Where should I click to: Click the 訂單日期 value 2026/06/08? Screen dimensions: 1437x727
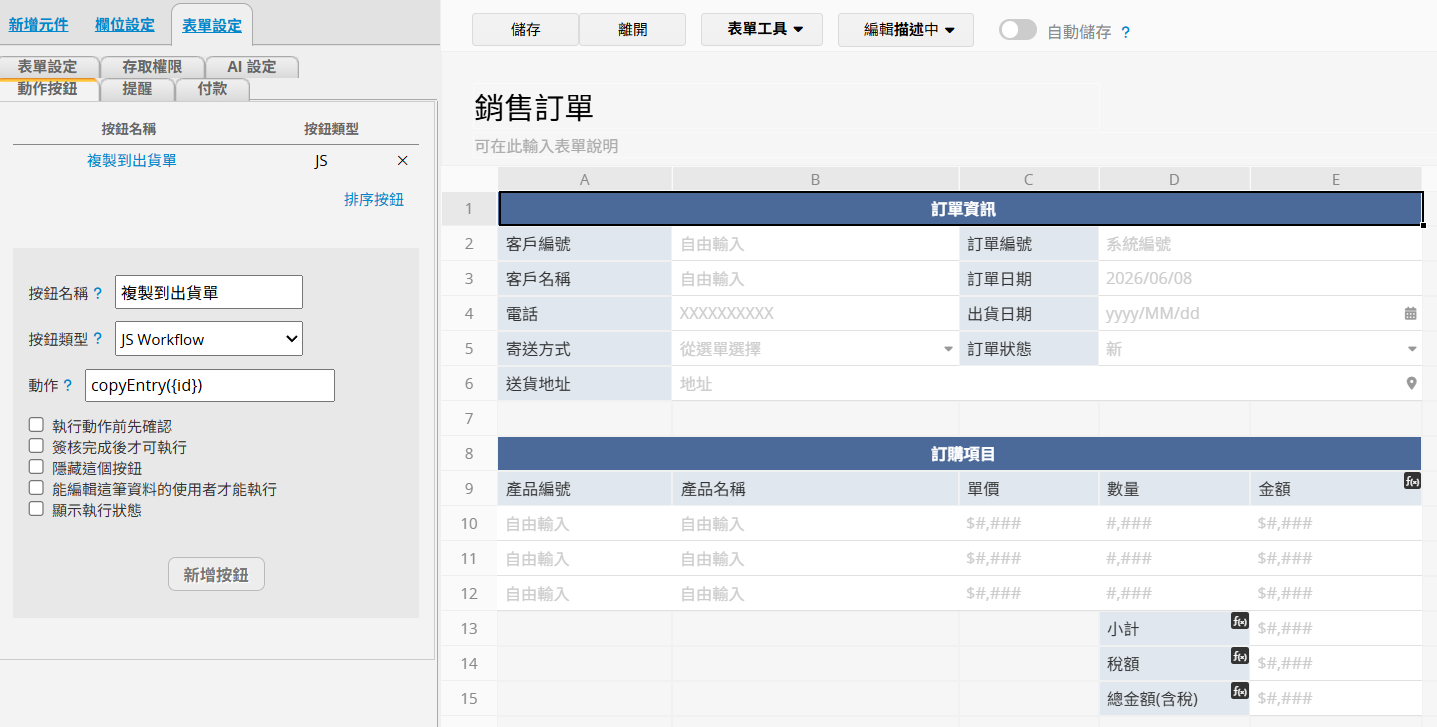click(1260, 279)
